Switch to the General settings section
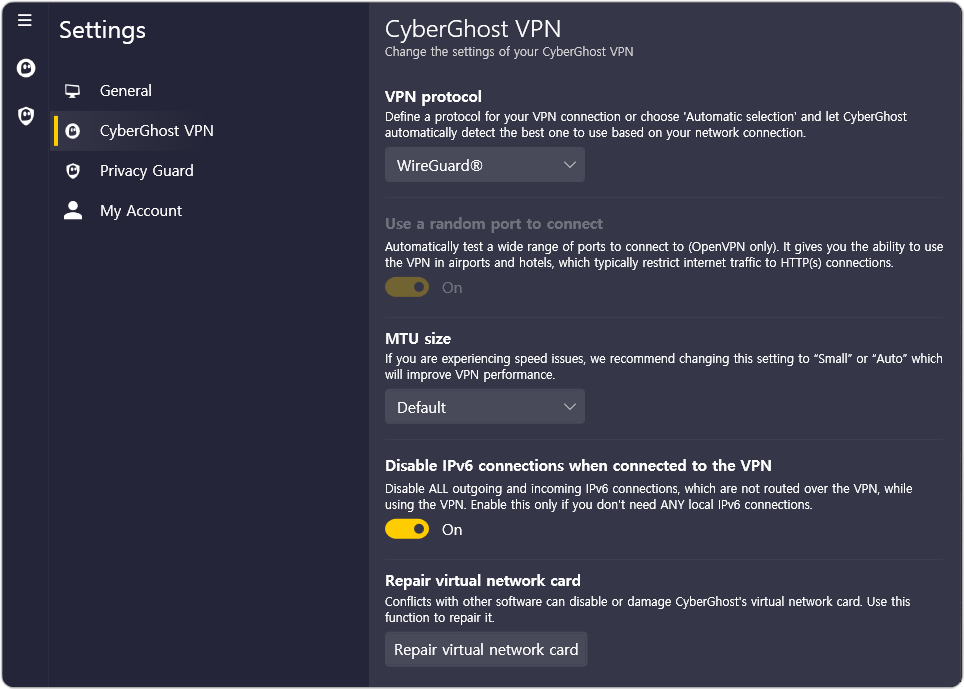Viewport: 964px width, 689px height. (x=126, y=90)
